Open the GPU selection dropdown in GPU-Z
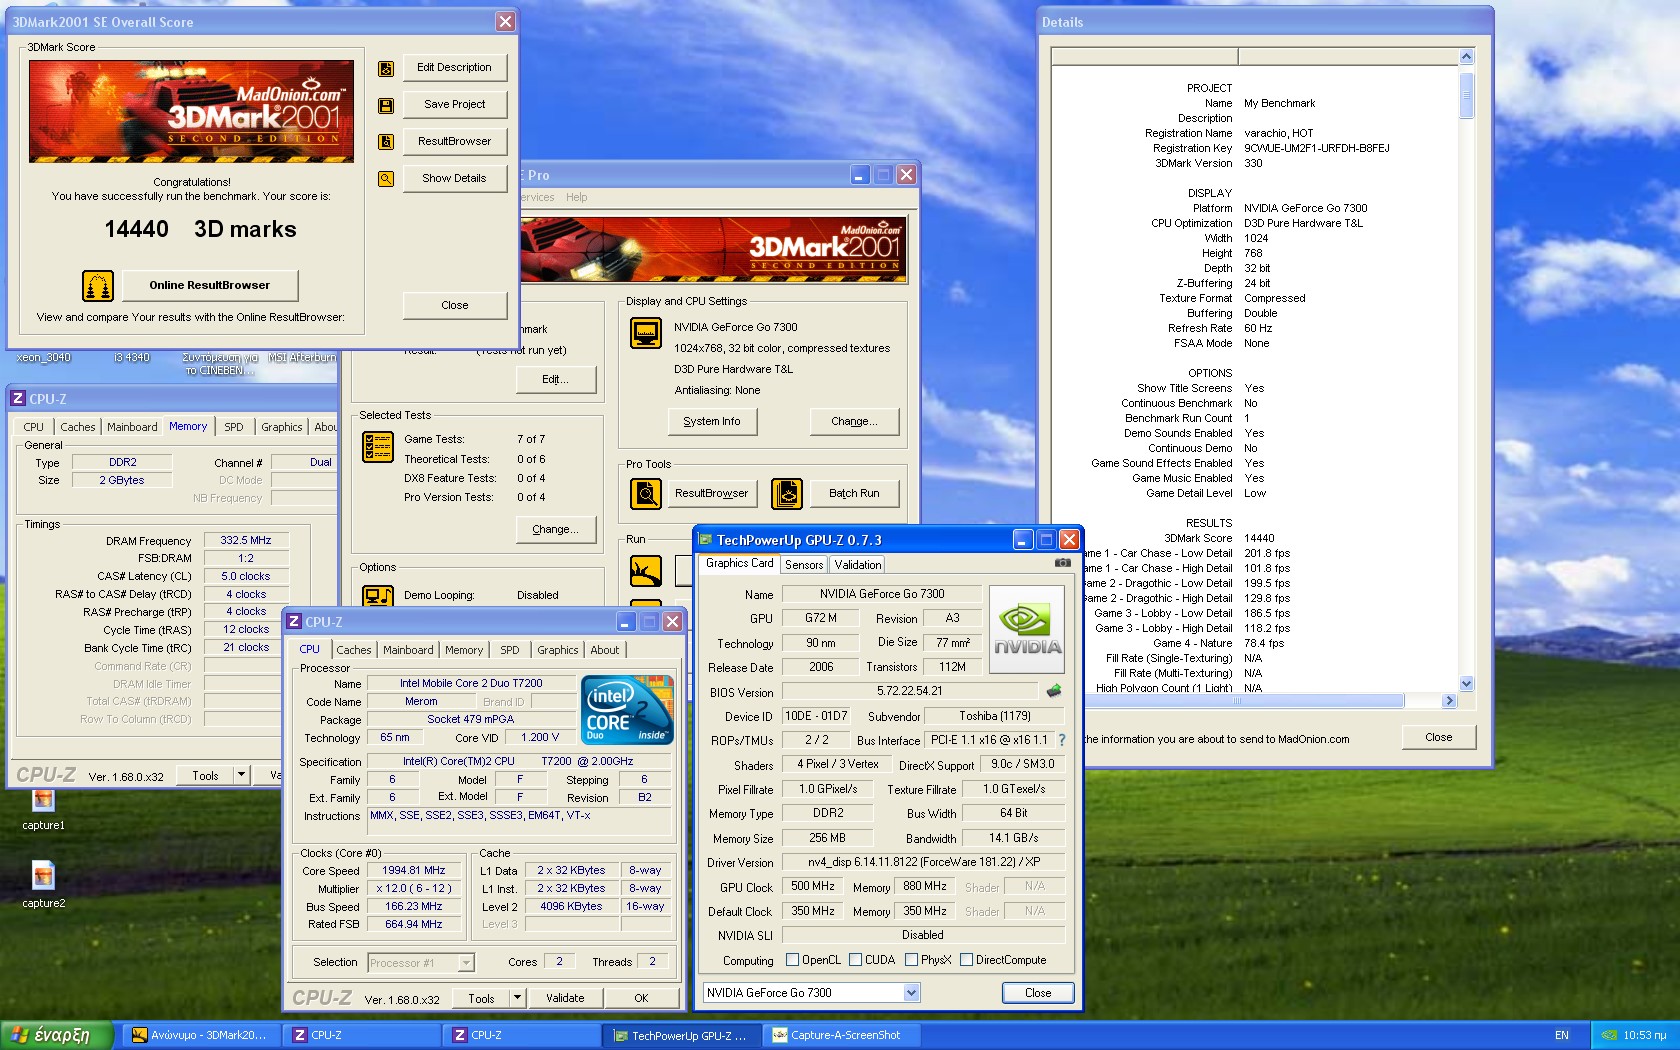The height and width of the screenshot is (1050, 1680). point(911,993)
